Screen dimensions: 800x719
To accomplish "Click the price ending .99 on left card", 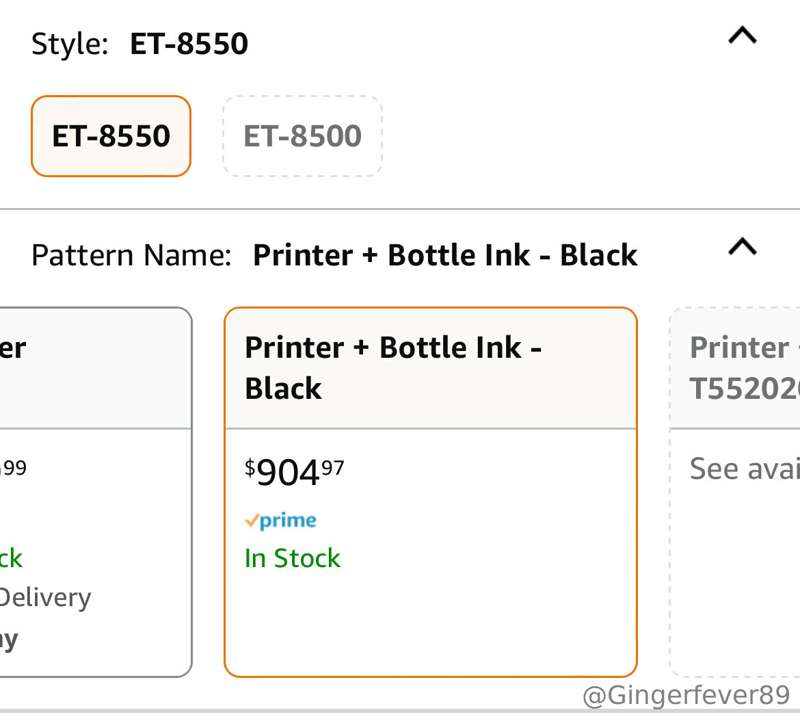I will click(x=13, y=467).
